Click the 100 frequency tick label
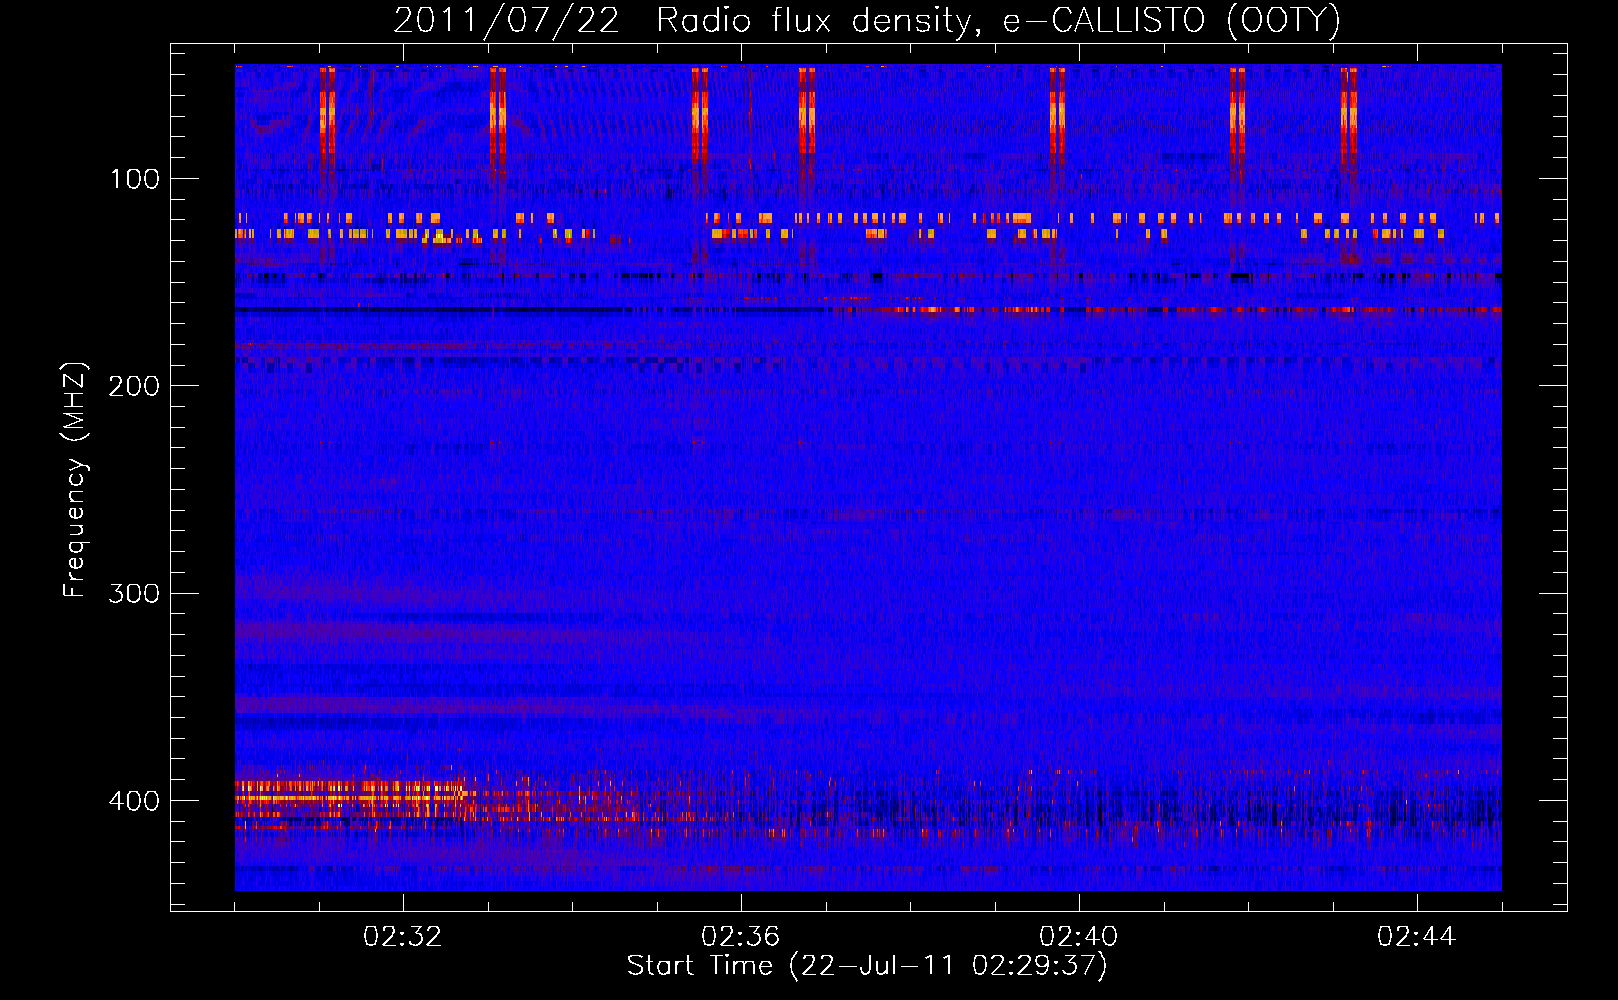This screenshot has height=1000, width=1618. coord(135,179)
